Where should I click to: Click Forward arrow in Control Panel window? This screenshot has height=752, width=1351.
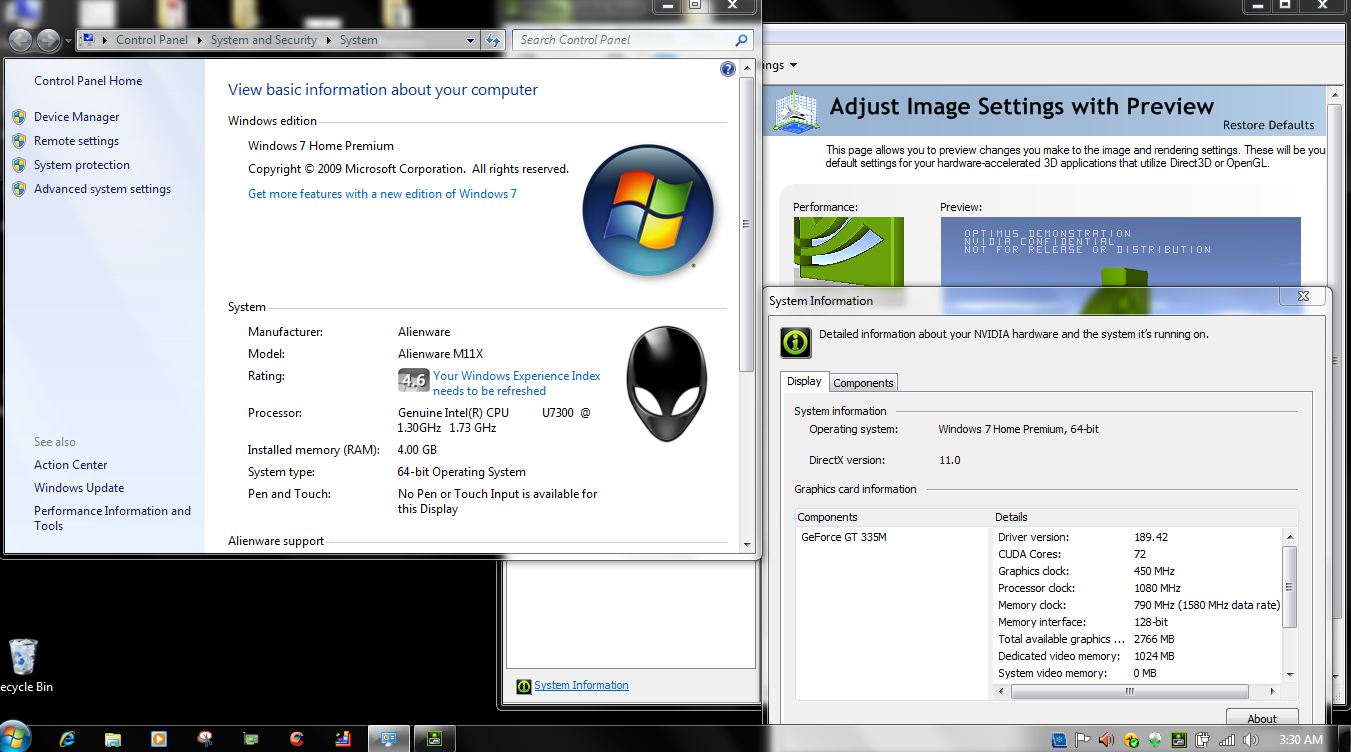click(x=47, y=40)
